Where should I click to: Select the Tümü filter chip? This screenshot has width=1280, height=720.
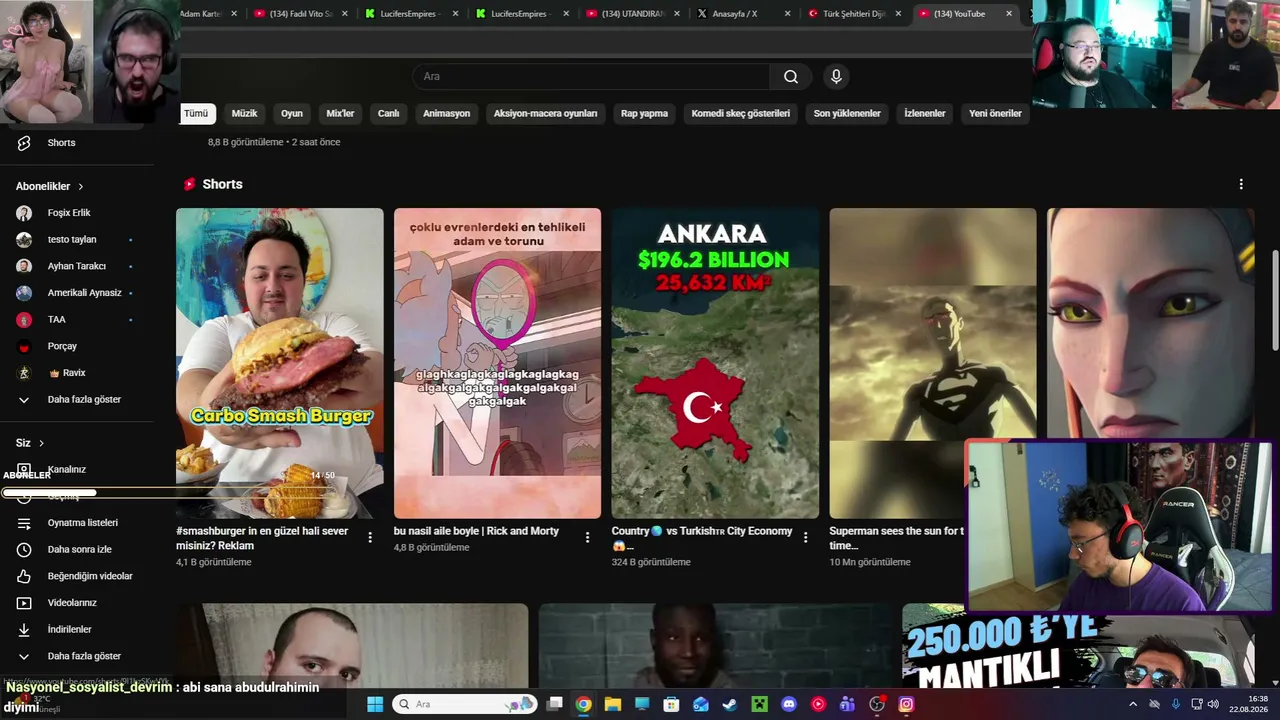196,114
